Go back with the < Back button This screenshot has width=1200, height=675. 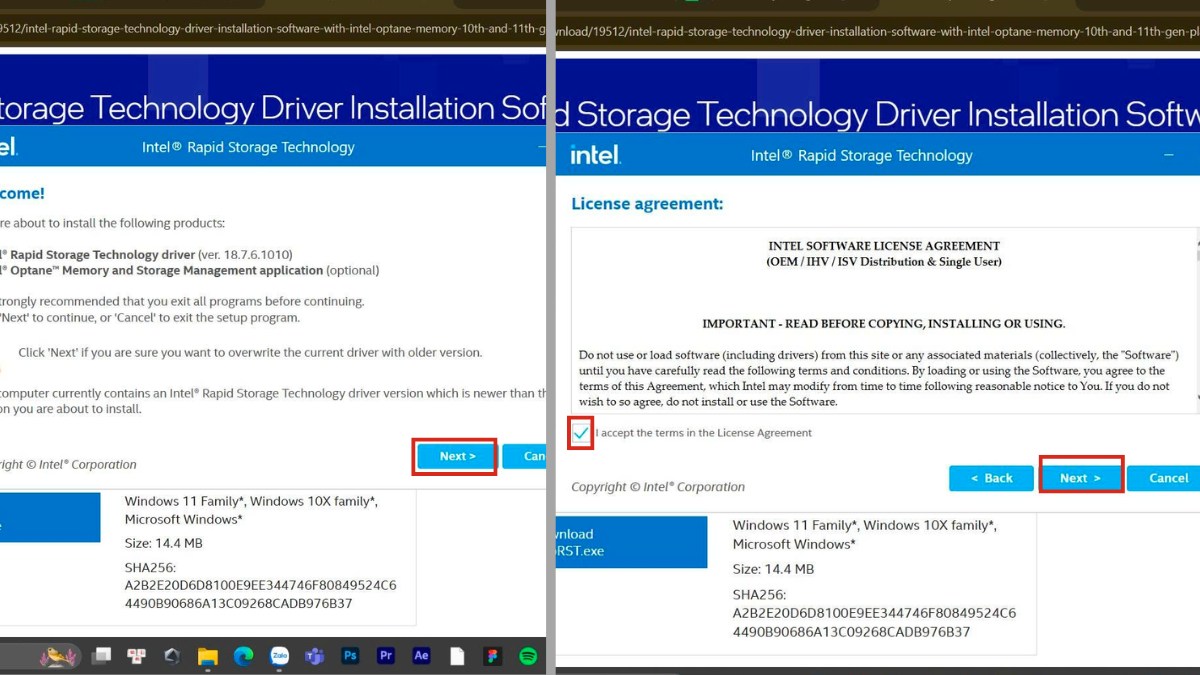pyautogui.click(x=991, y=478)
